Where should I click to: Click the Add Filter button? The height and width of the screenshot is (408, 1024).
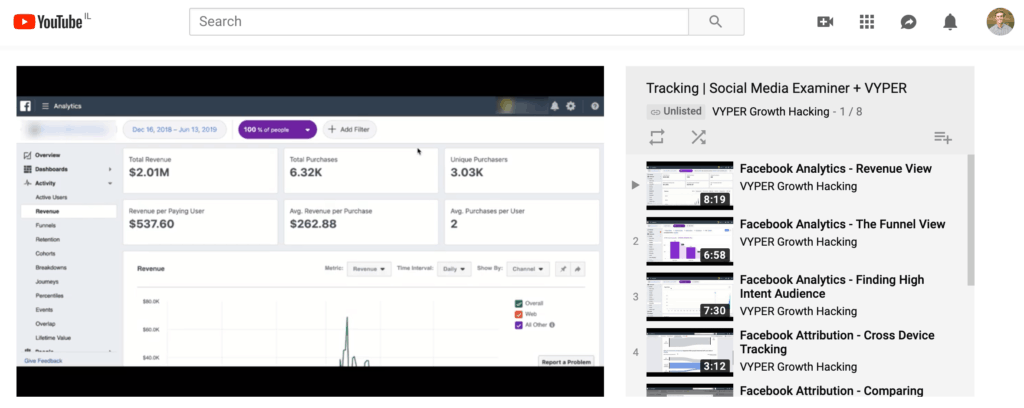pos(349,129)
